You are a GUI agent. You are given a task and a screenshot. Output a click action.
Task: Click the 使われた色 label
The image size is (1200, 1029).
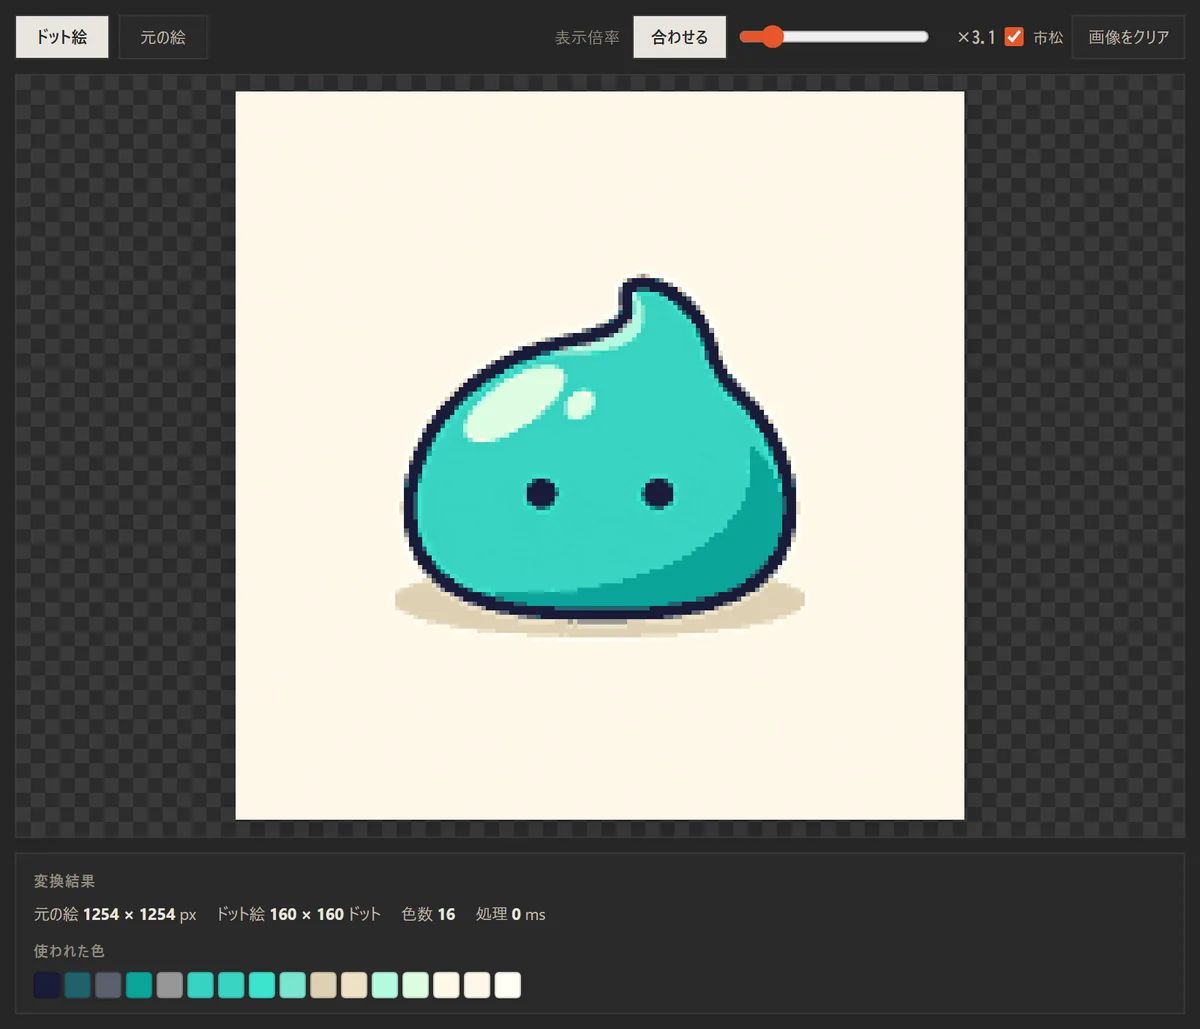69,950
